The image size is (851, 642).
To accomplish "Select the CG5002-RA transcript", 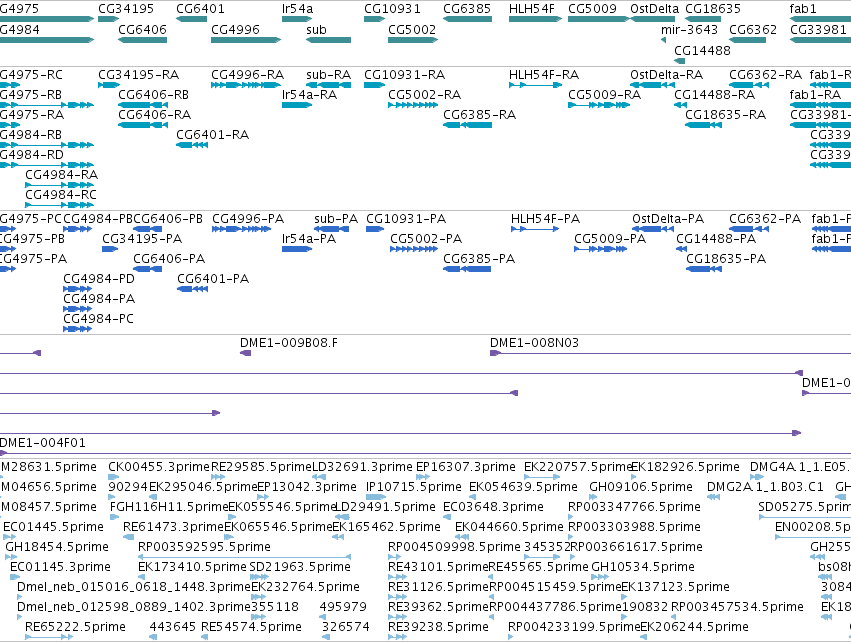I will tap(413, 105).
